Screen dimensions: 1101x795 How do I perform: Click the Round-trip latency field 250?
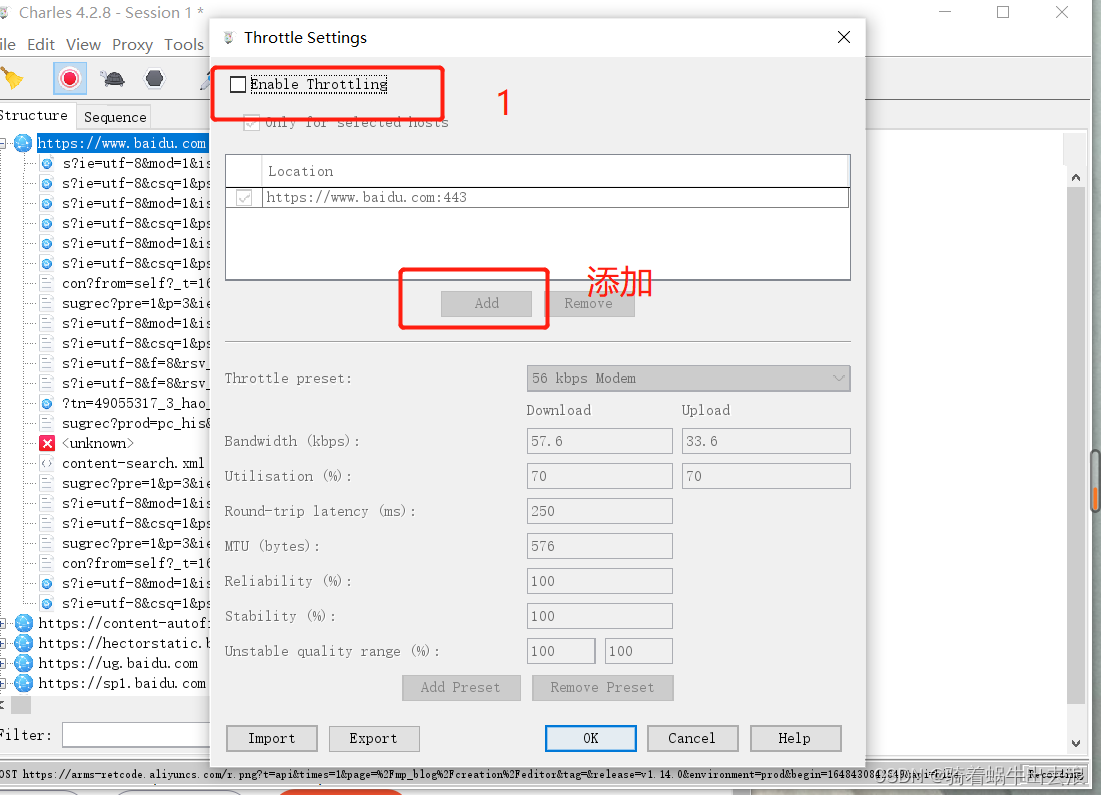600,511
